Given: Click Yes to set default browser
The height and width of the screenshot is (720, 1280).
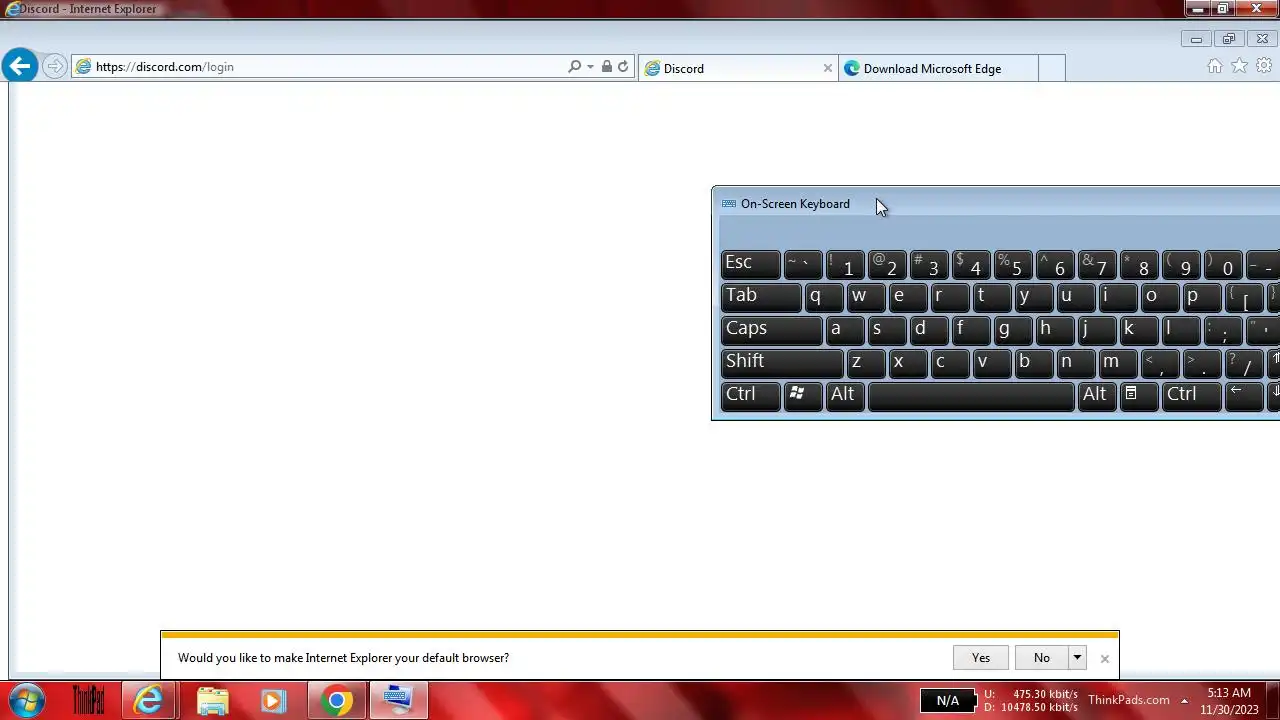Looking at the screenshot, I should [x=981, y=657].
